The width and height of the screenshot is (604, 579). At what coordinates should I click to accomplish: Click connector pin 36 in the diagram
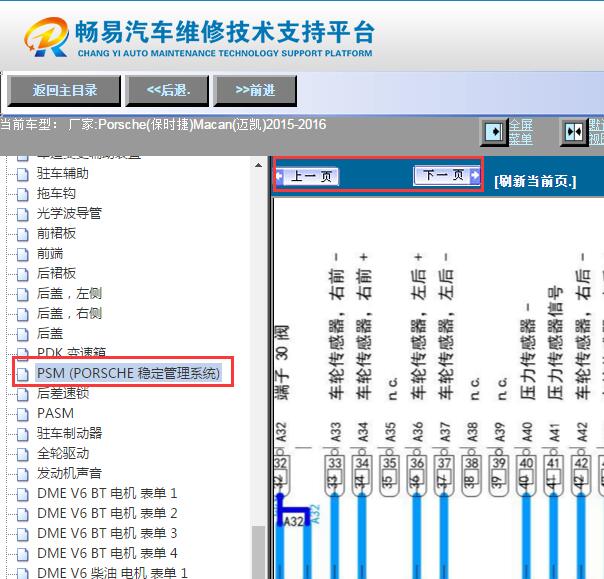pyautogui.click(x=417, y=476)
